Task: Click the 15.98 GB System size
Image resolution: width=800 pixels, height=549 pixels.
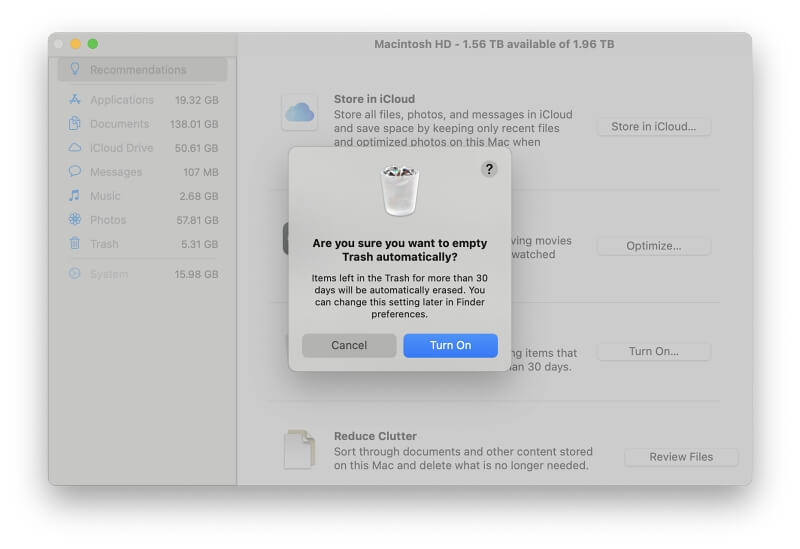Action: click(x=196, y=274)
